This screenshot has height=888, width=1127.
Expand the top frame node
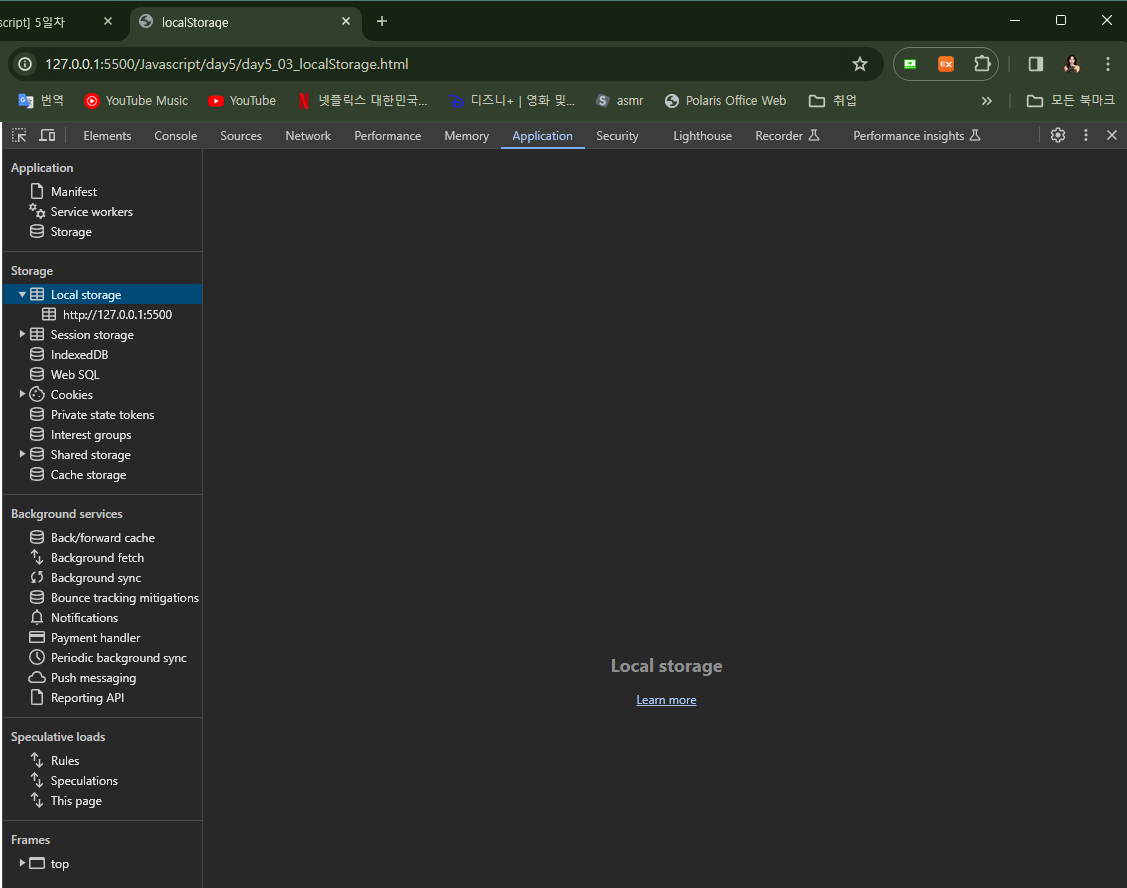click(x=22, y=863)
